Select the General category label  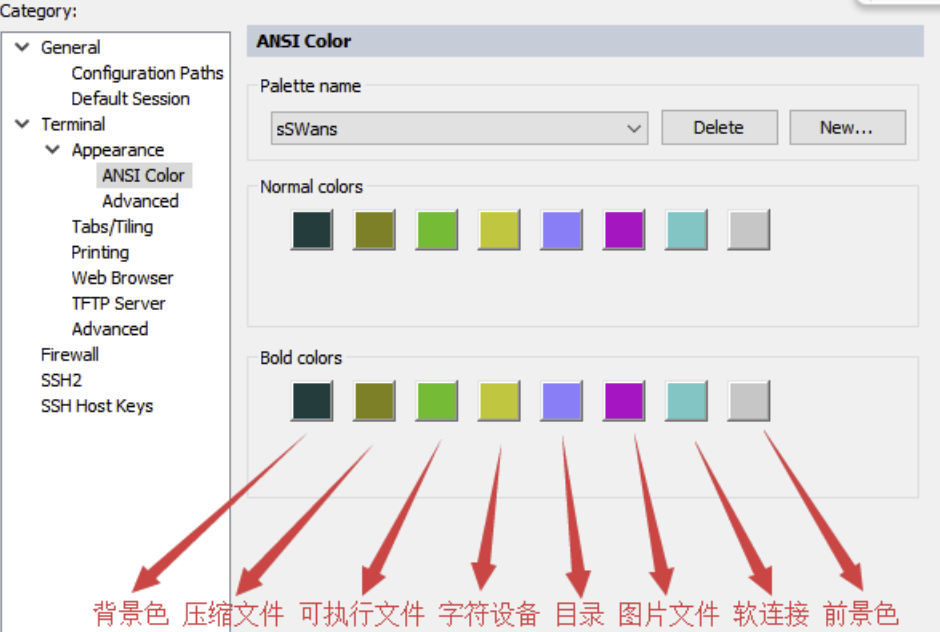70,47
